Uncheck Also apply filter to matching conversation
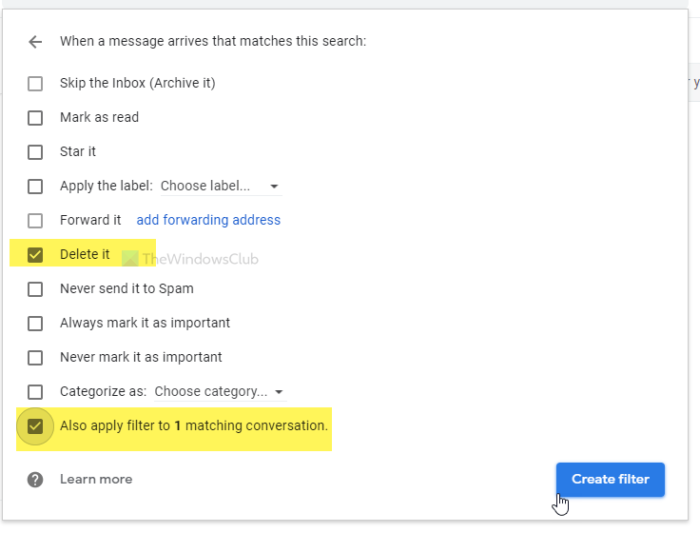The image size is (700, 533). pyautogui.click(x=36, y=426)
